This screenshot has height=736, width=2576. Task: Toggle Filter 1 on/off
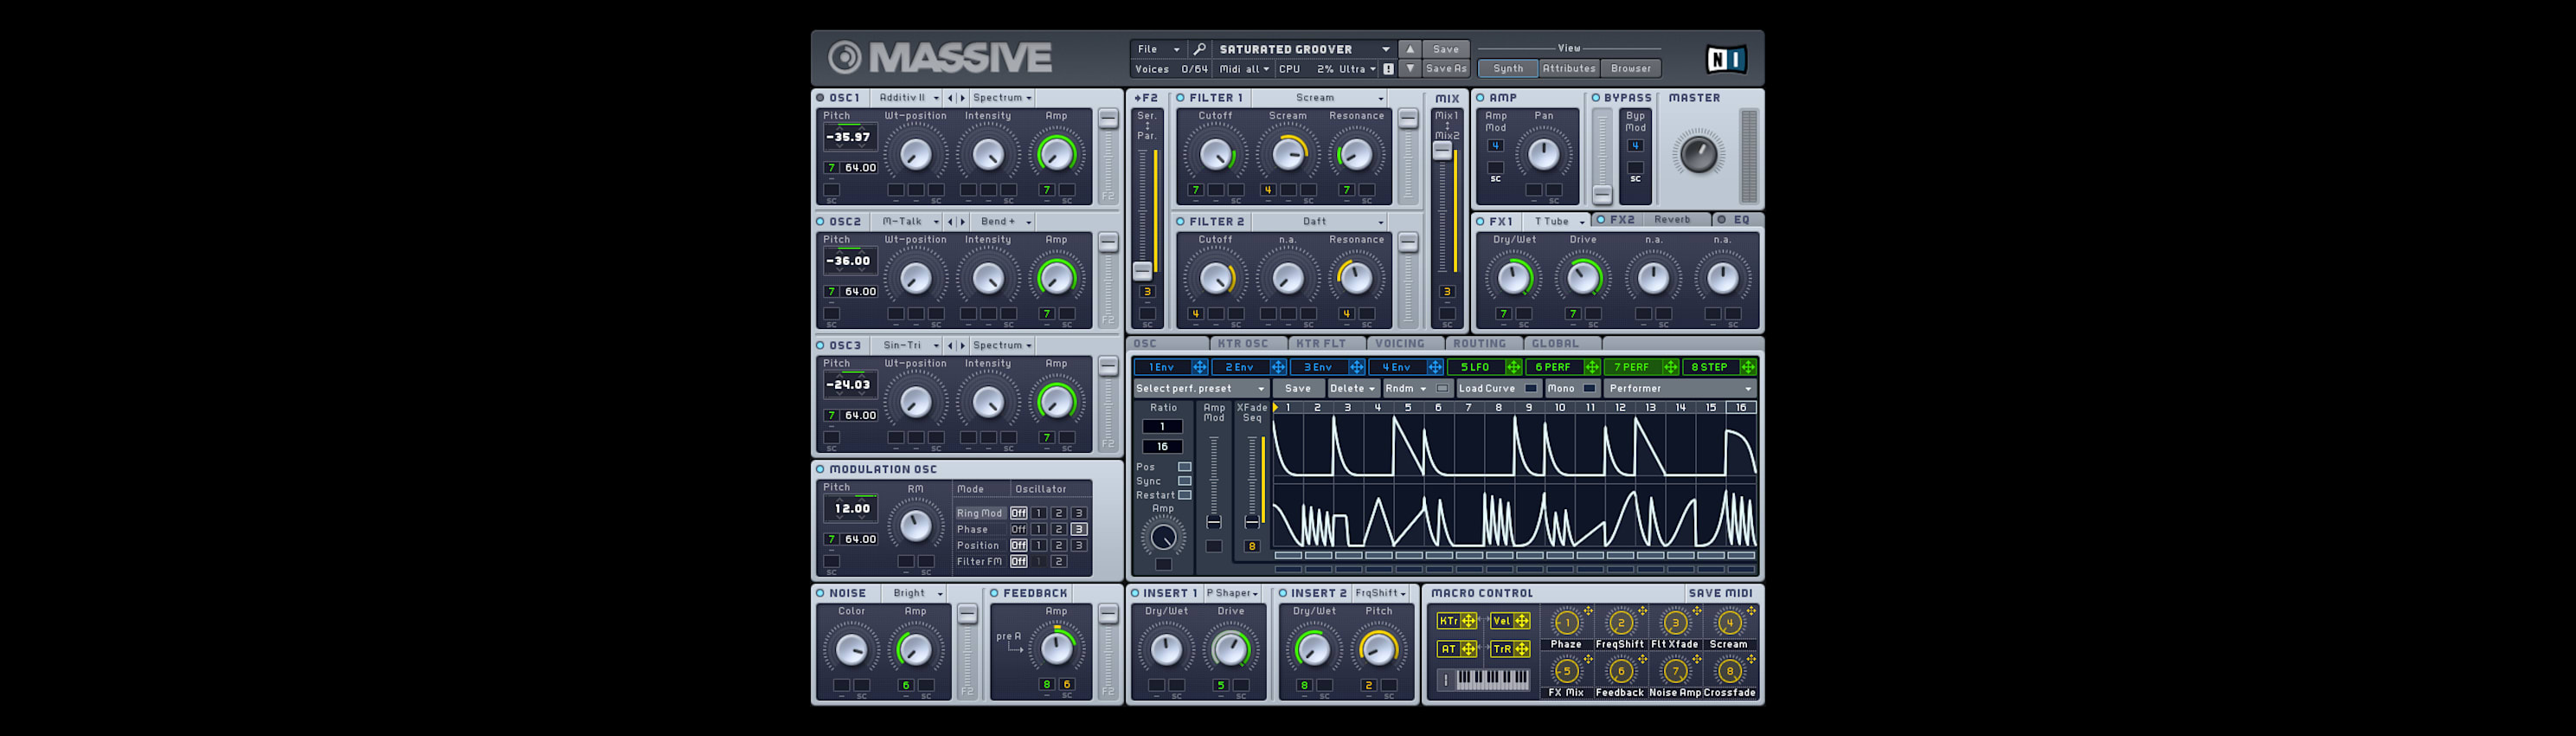click(x=1180, y=98)
